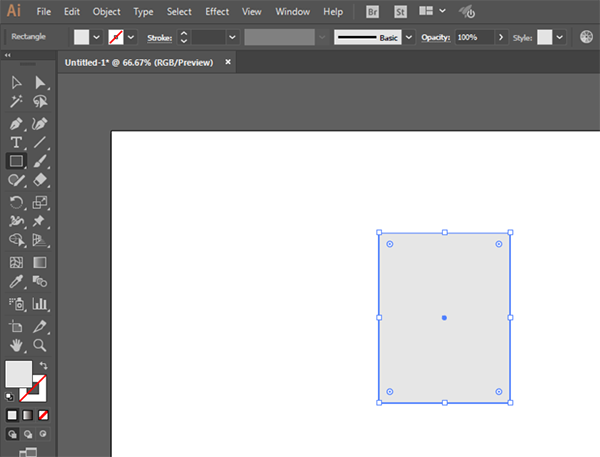The width and height of the screenshot is (600, 457).
Task: Select the Mesh tool
Action: click(16, 263)
